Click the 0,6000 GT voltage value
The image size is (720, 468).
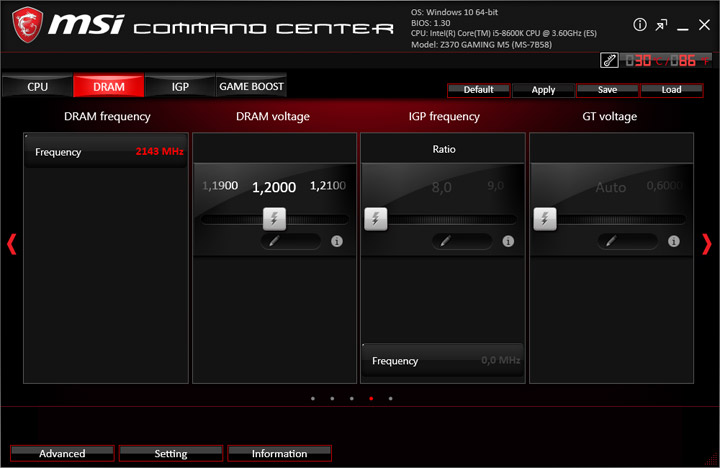664,186
